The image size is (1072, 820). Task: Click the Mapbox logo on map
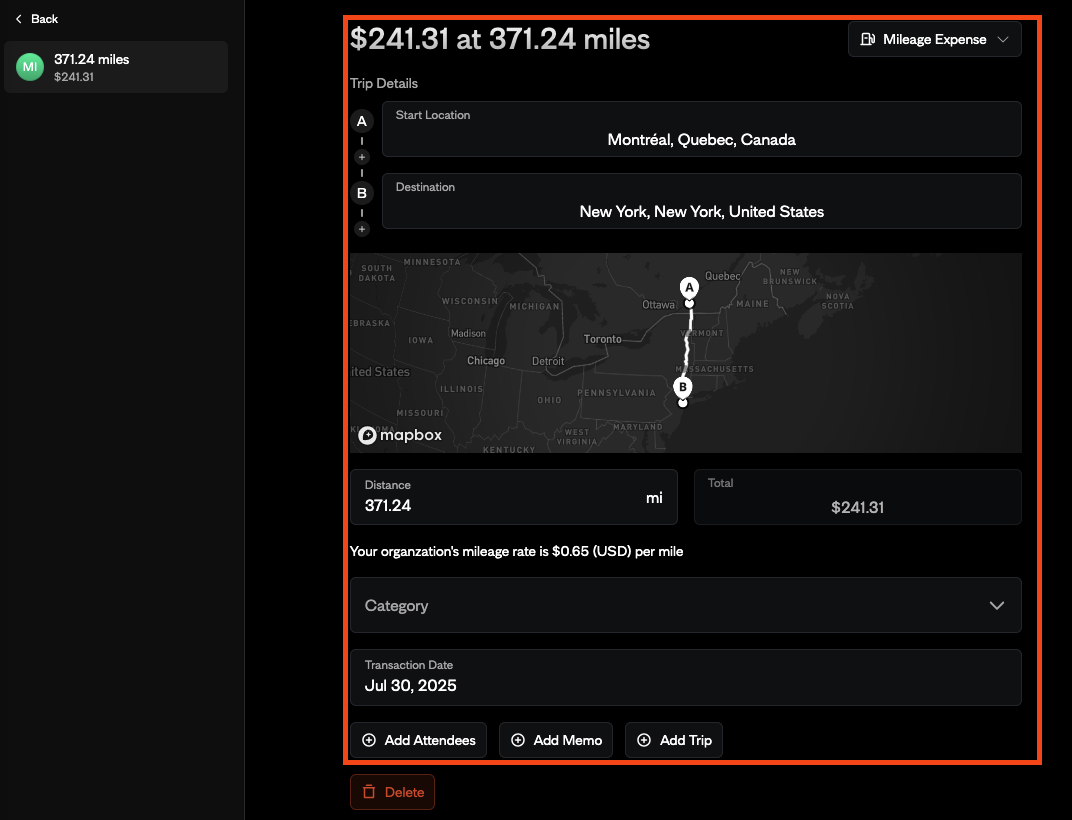tap(400, 435)
